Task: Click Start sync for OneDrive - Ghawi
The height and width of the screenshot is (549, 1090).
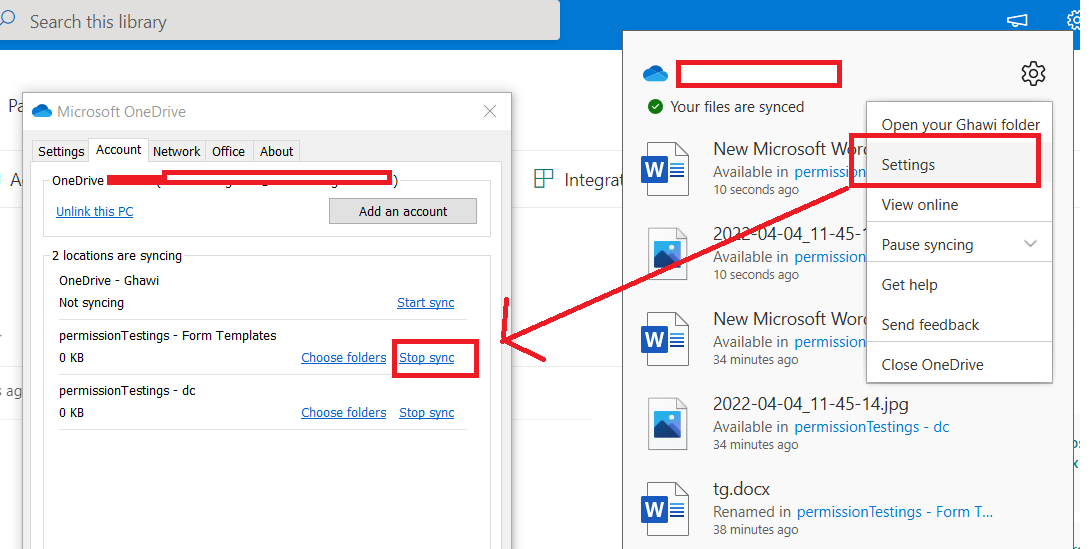Action: (425, 303)
